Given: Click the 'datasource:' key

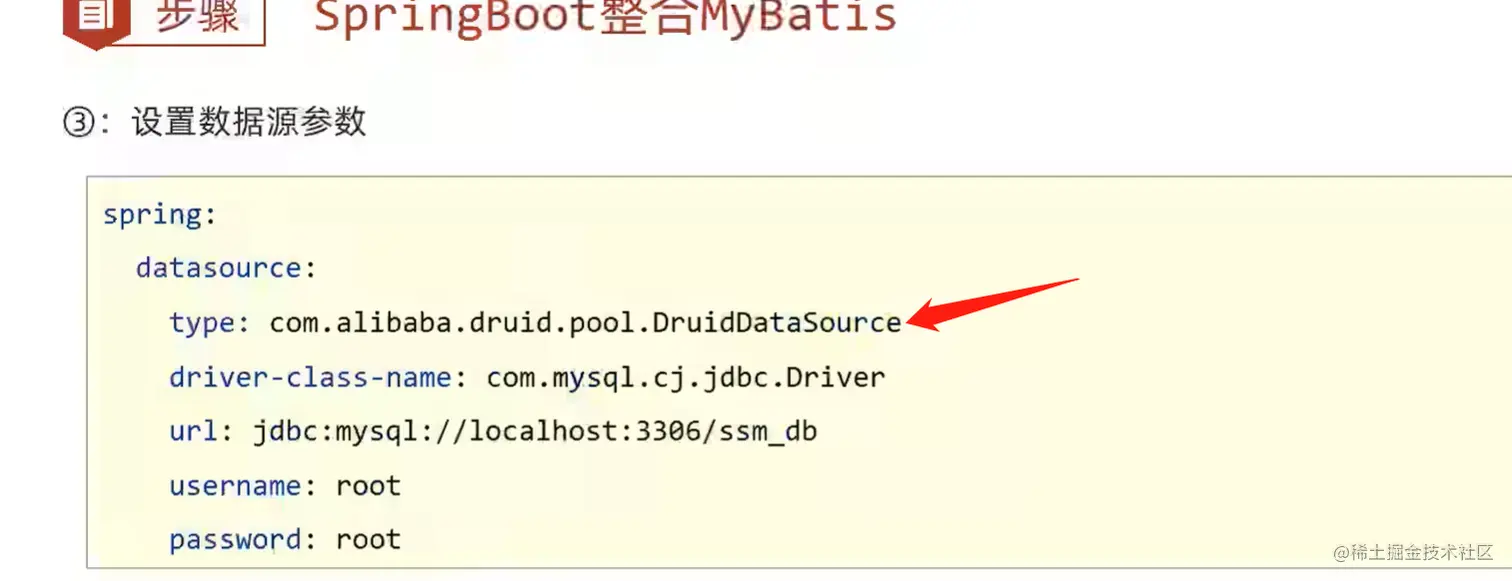Looking at the screenshot, I should [x=219, y=268].
